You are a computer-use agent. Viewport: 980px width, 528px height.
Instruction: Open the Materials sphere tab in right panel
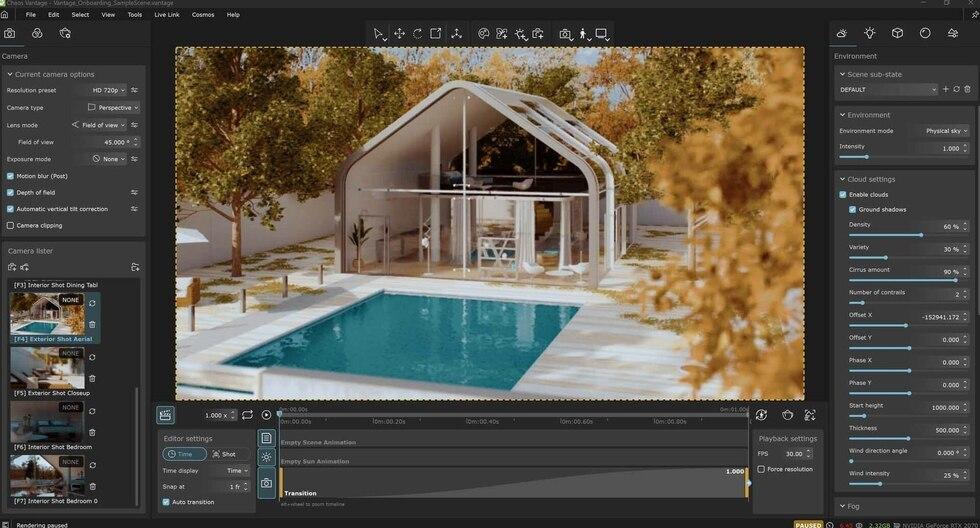click(x=925, y=33)
